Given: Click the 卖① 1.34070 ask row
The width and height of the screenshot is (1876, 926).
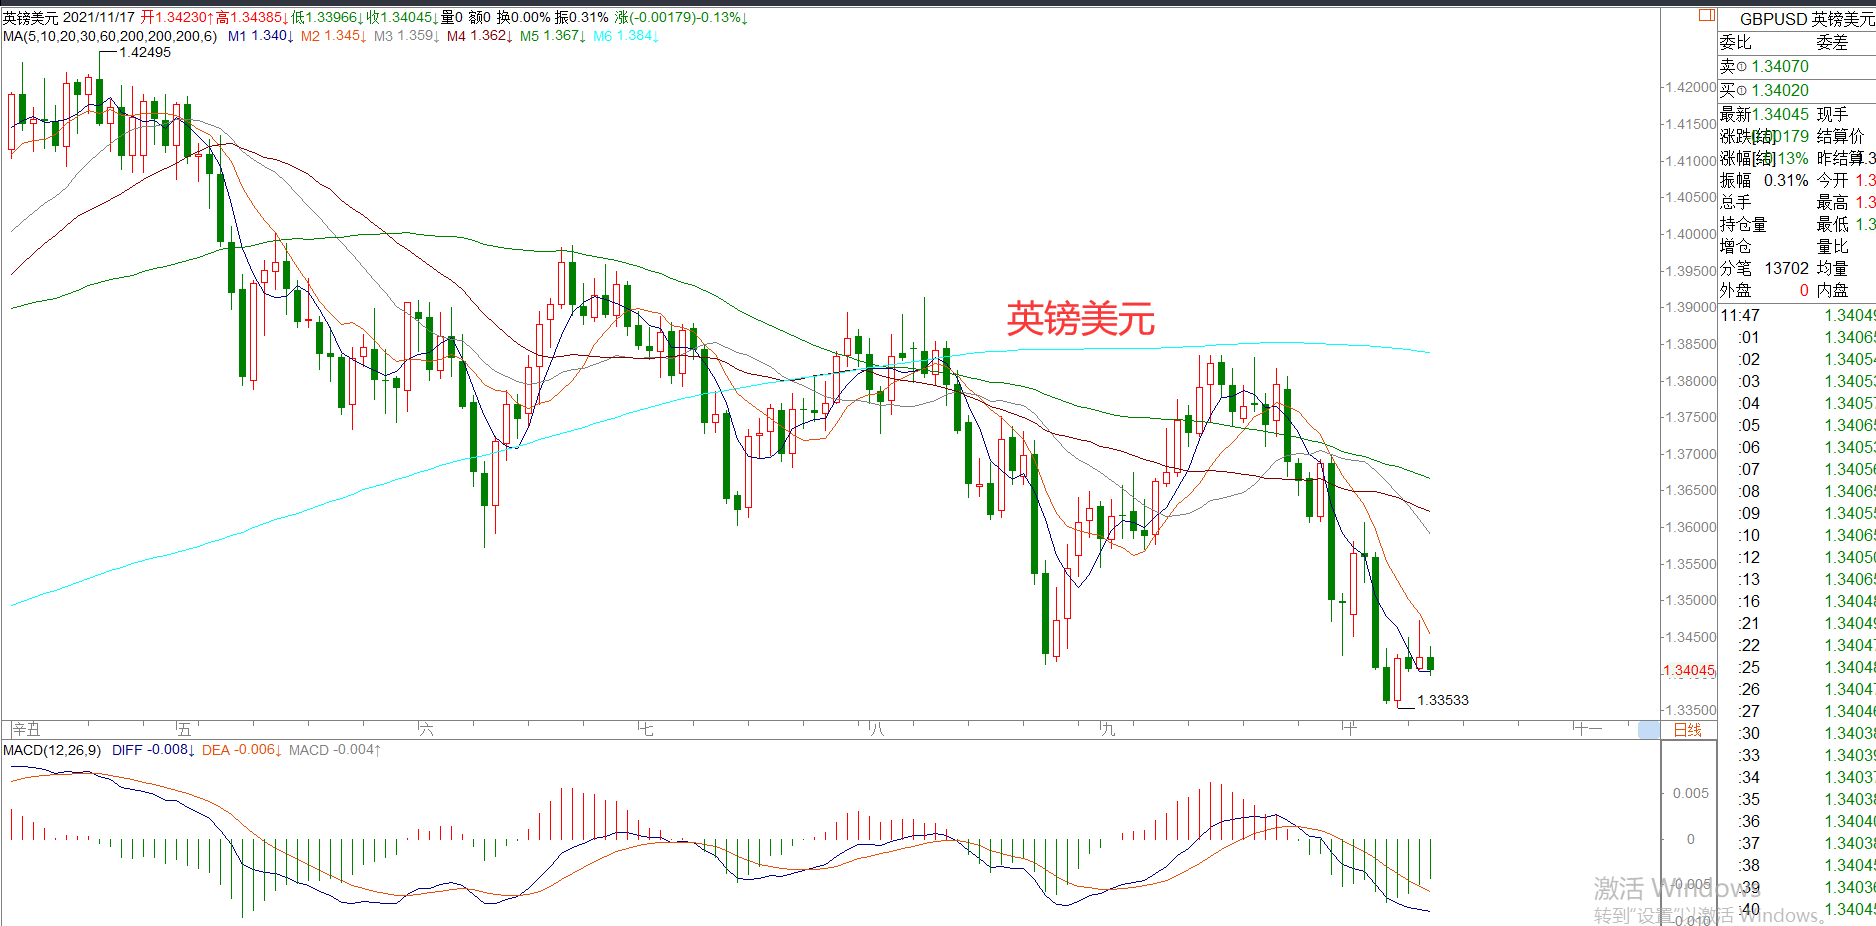Looking at the screenshot, I should [x=1797, y=66].
